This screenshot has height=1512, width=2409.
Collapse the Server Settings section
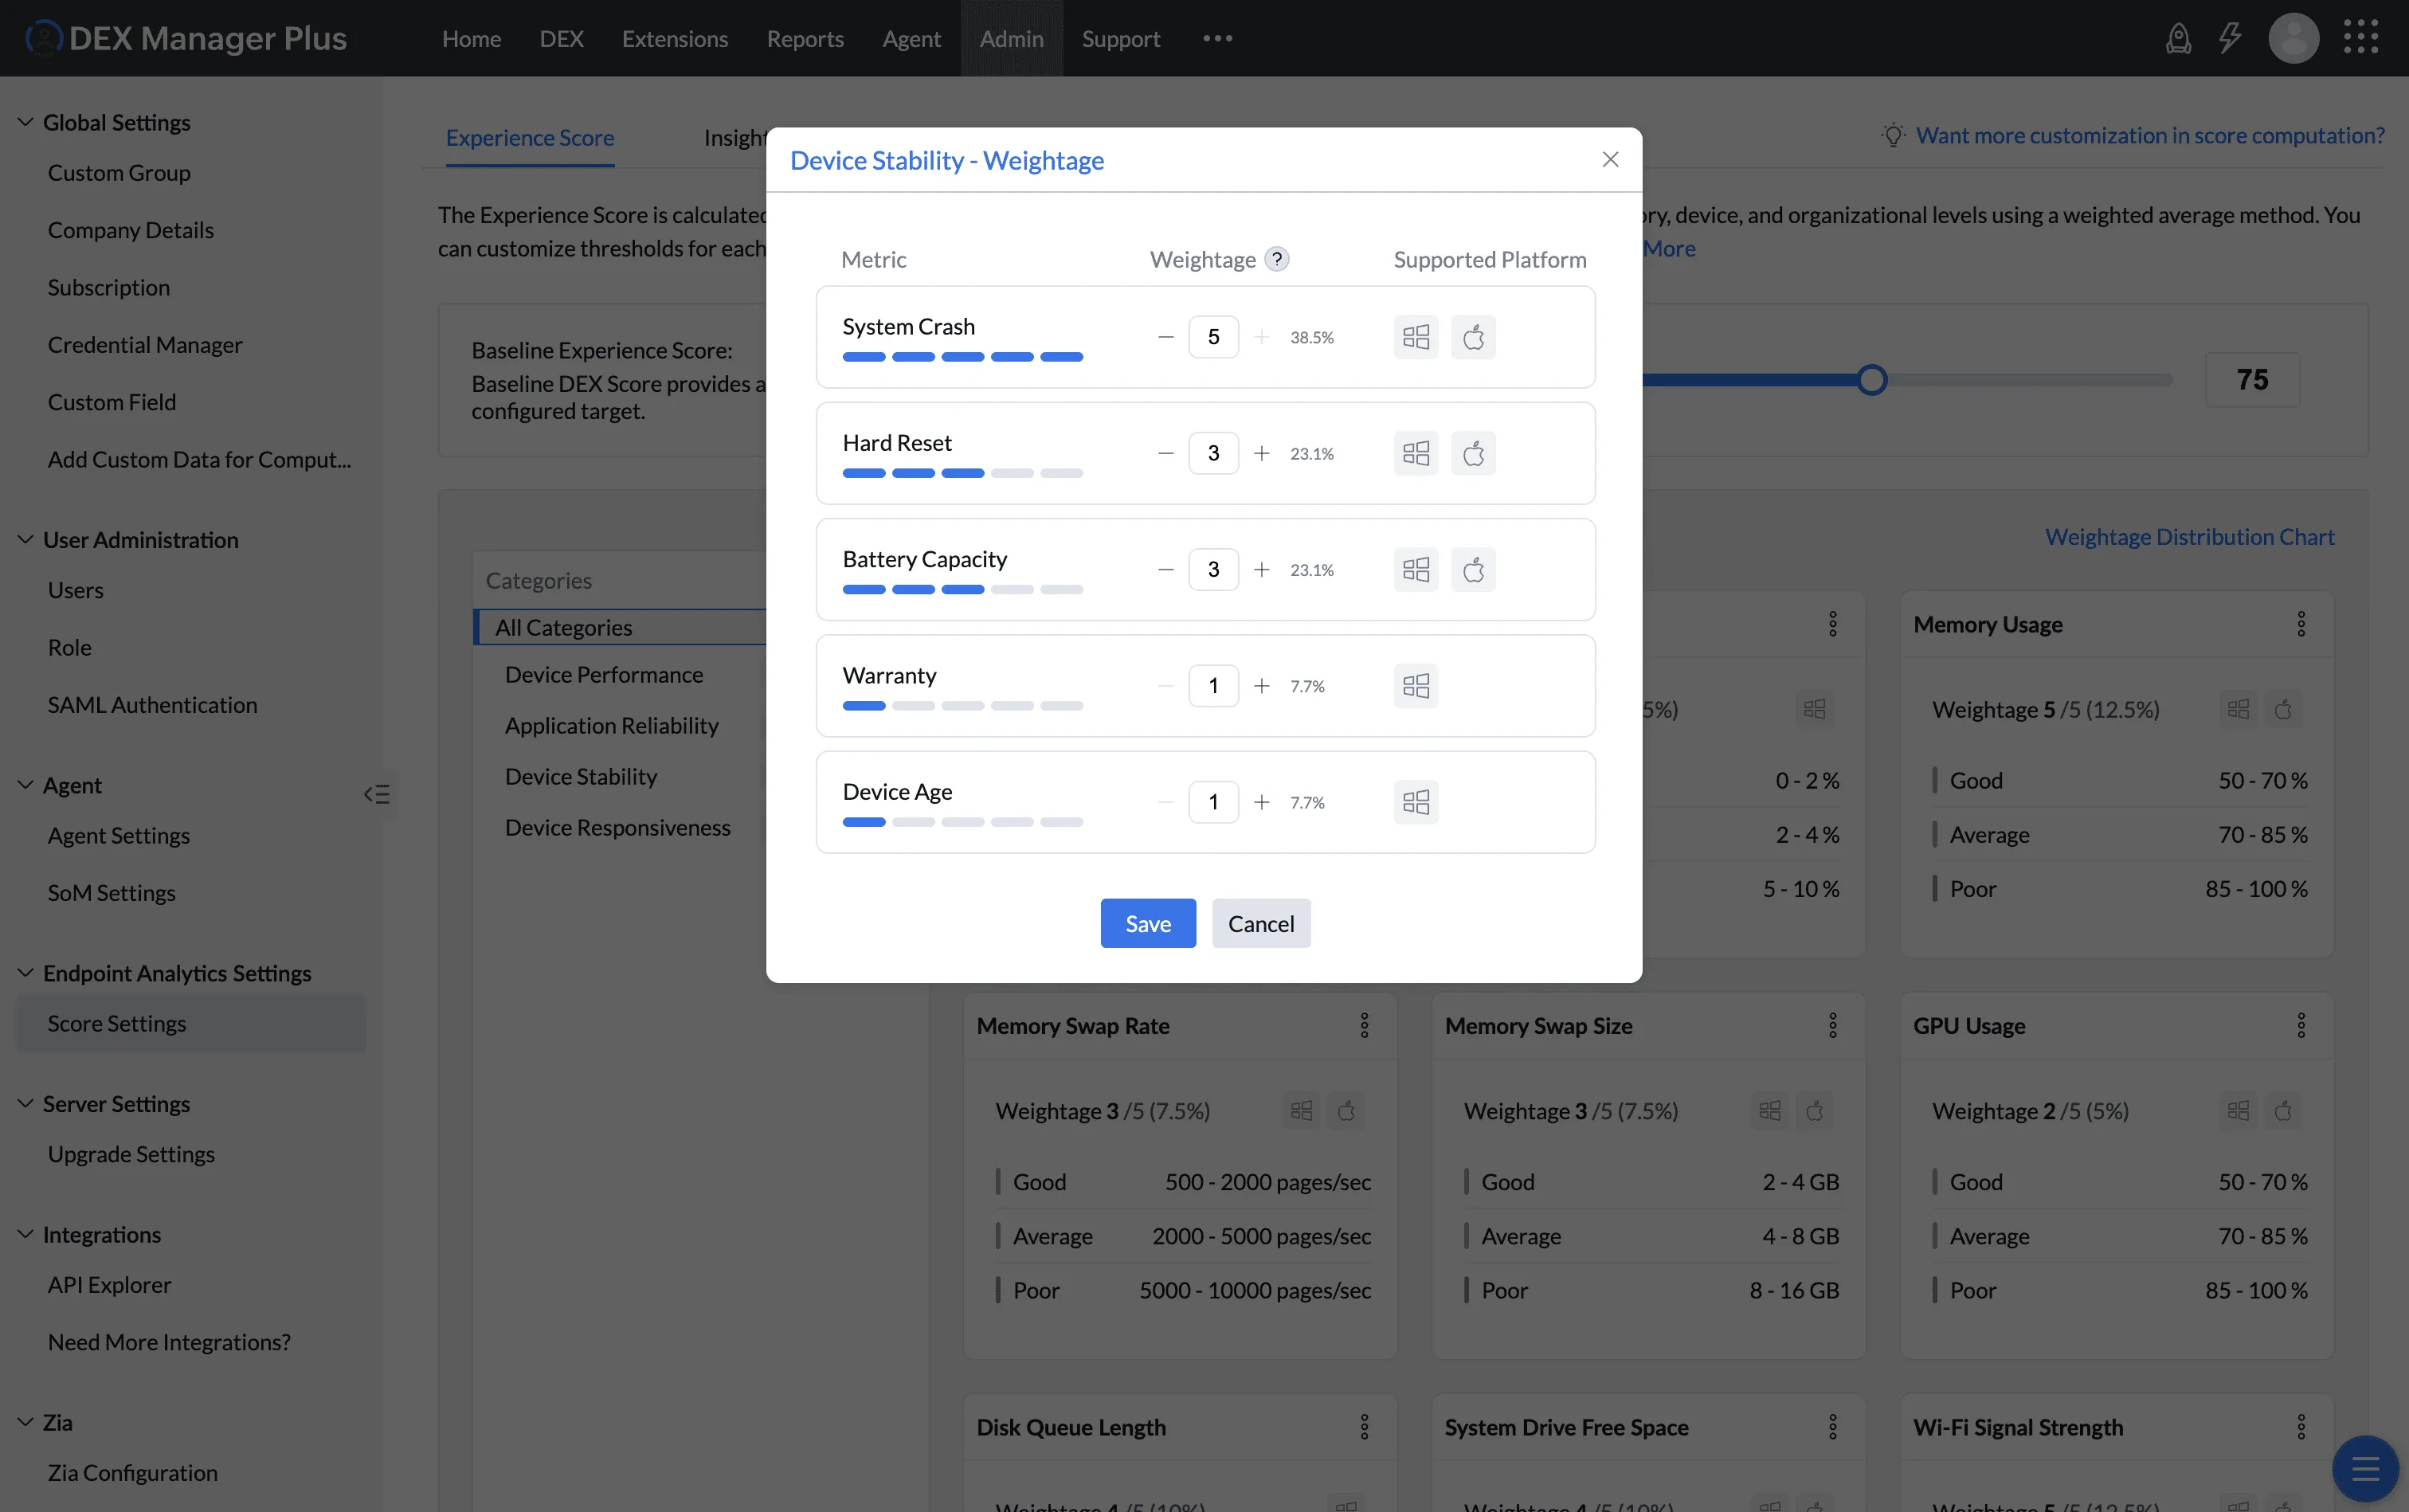tap(25, 1103)
